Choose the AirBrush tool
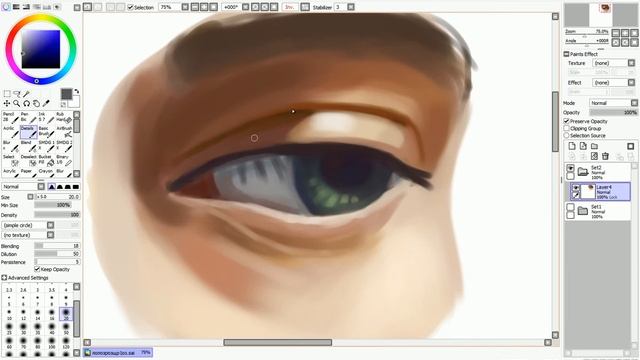 click(x=64, y=131)
